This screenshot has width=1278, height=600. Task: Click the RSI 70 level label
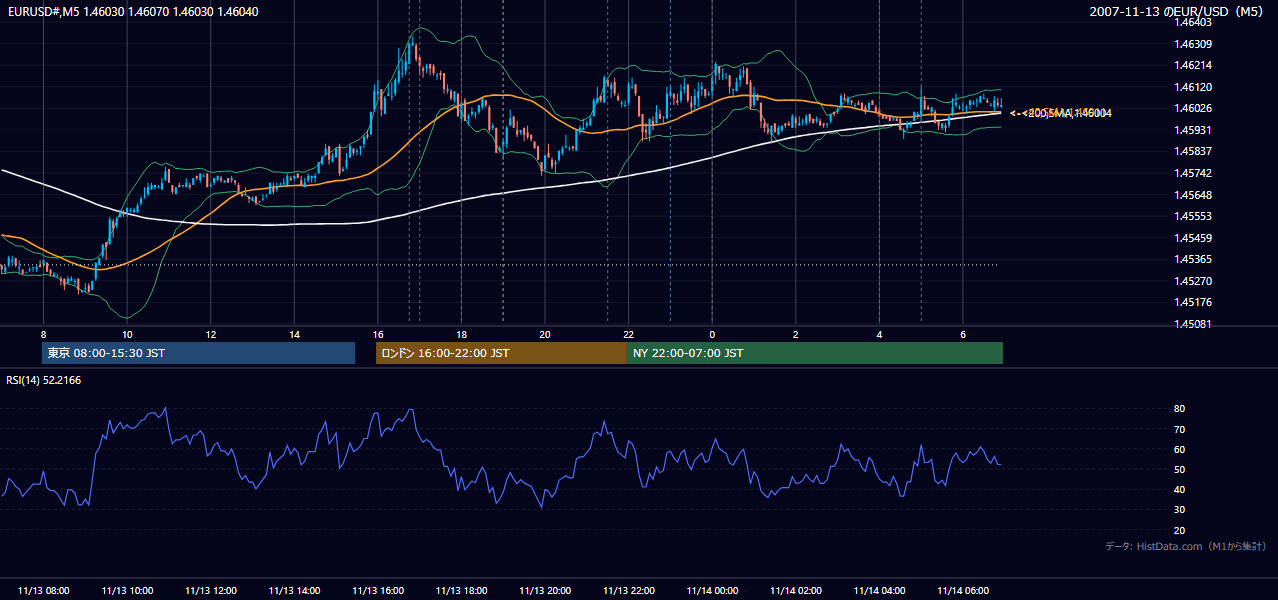pyautogui.click(x=1179, y=429)
